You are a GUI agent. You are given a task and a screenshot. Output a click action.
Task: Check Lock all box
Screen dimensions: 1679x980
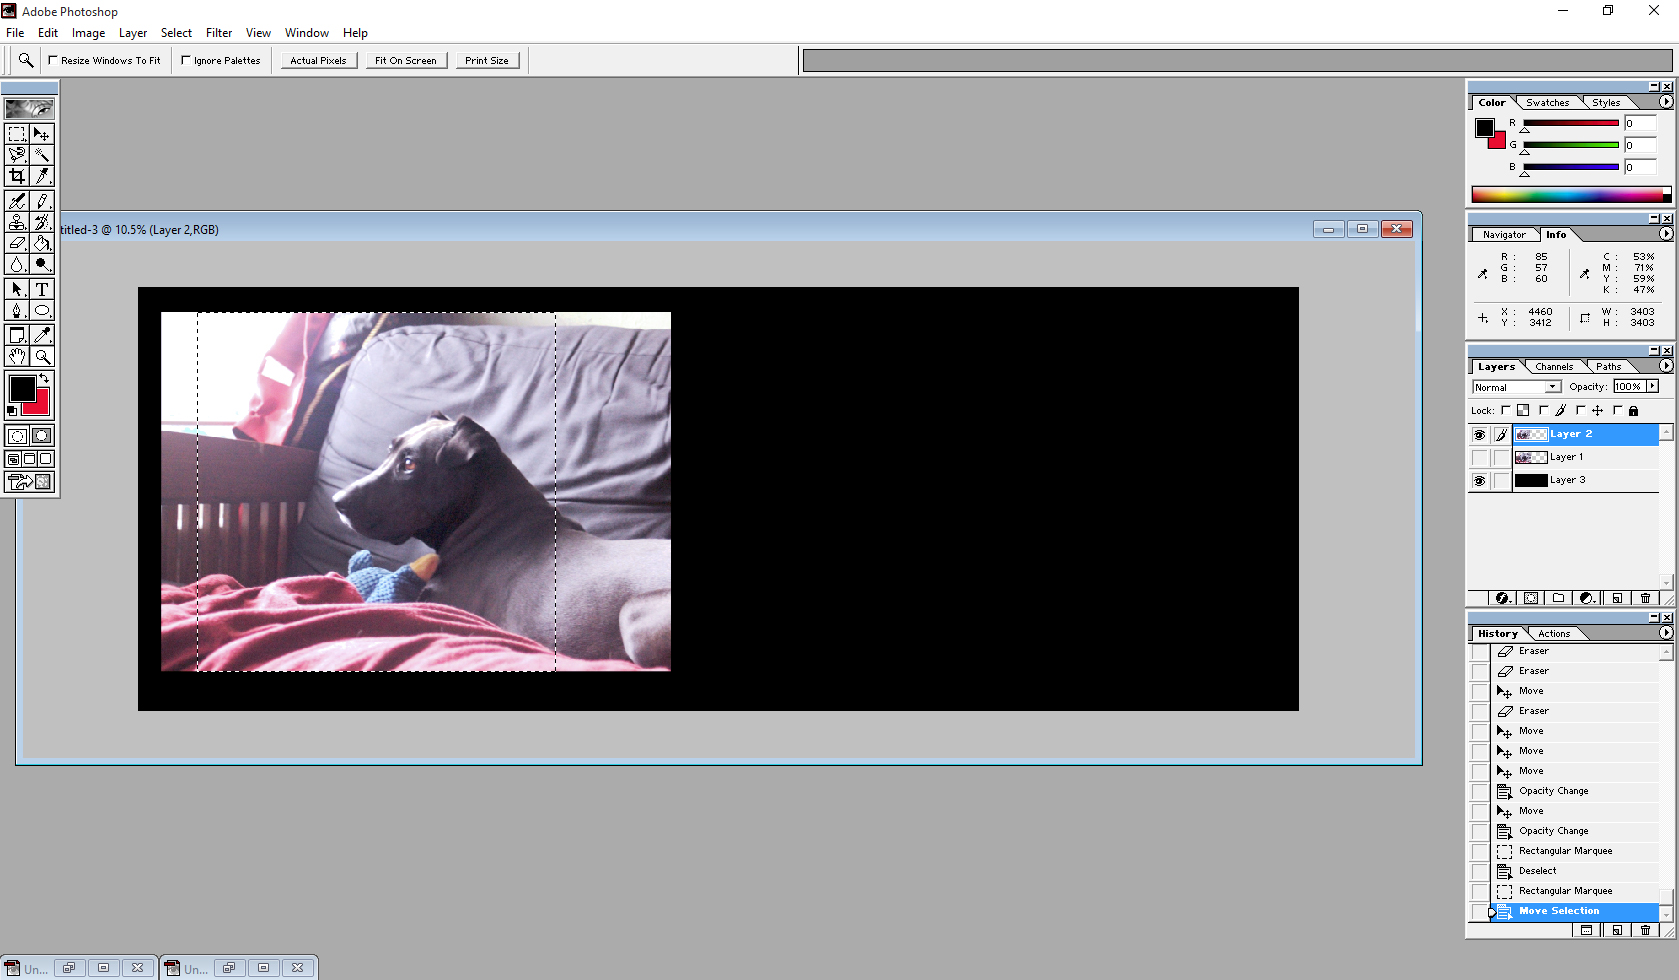(1618, 410)
